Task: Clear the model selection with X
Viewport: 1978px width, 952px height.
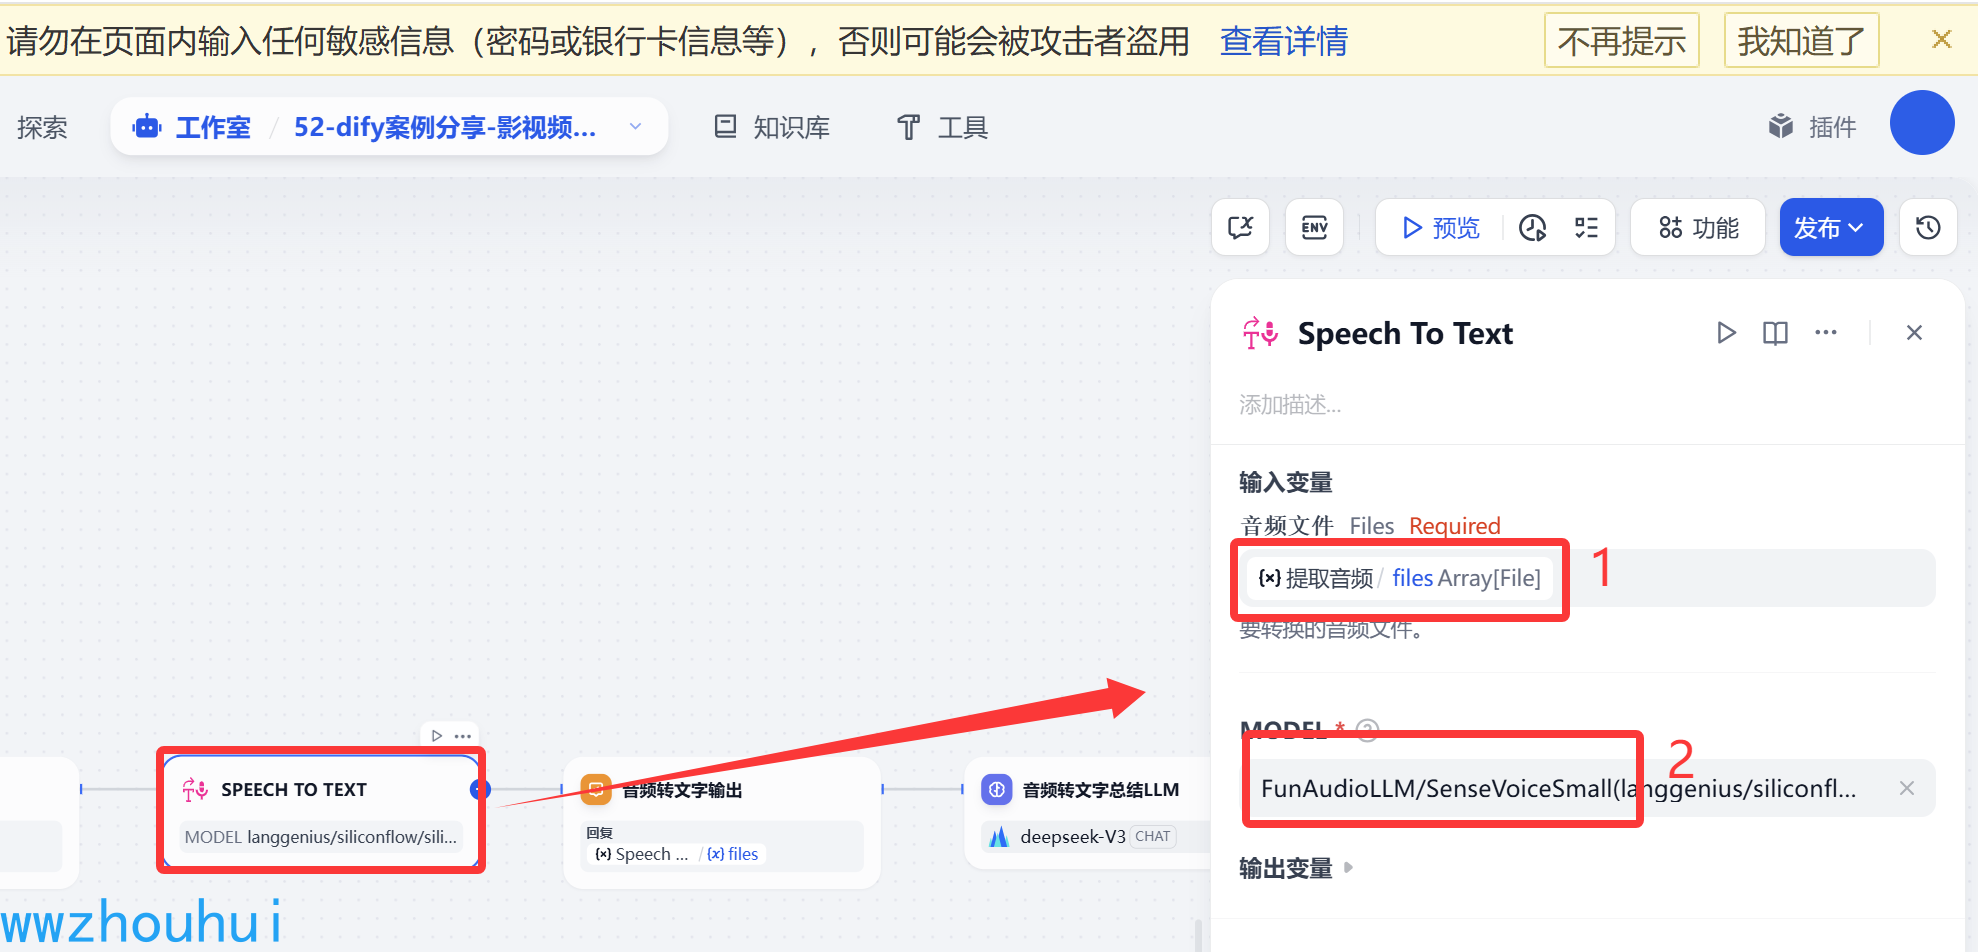Action: coord(1907,788)
